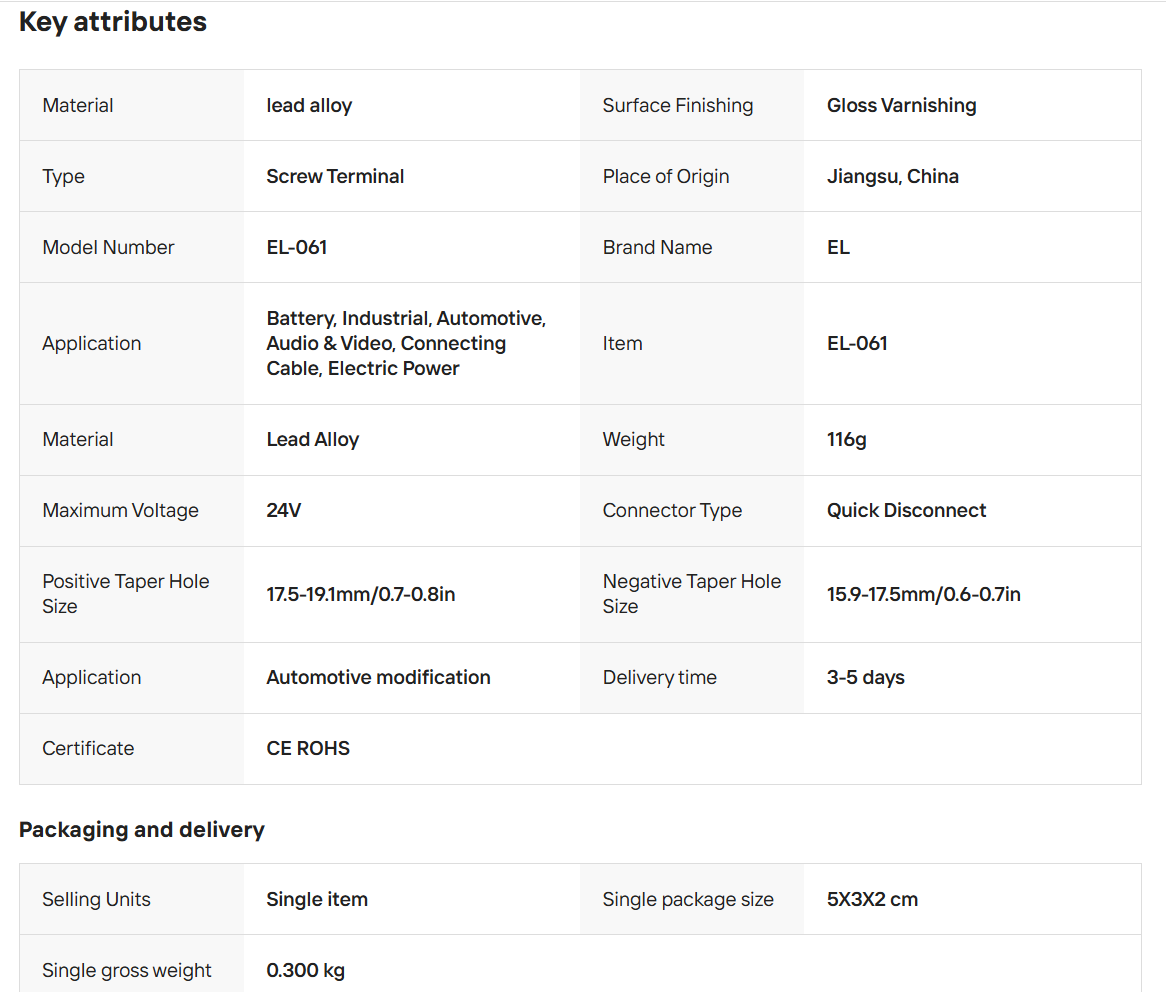Select the 15.9-17.5mm negative taper size

(x=923, y=594)
